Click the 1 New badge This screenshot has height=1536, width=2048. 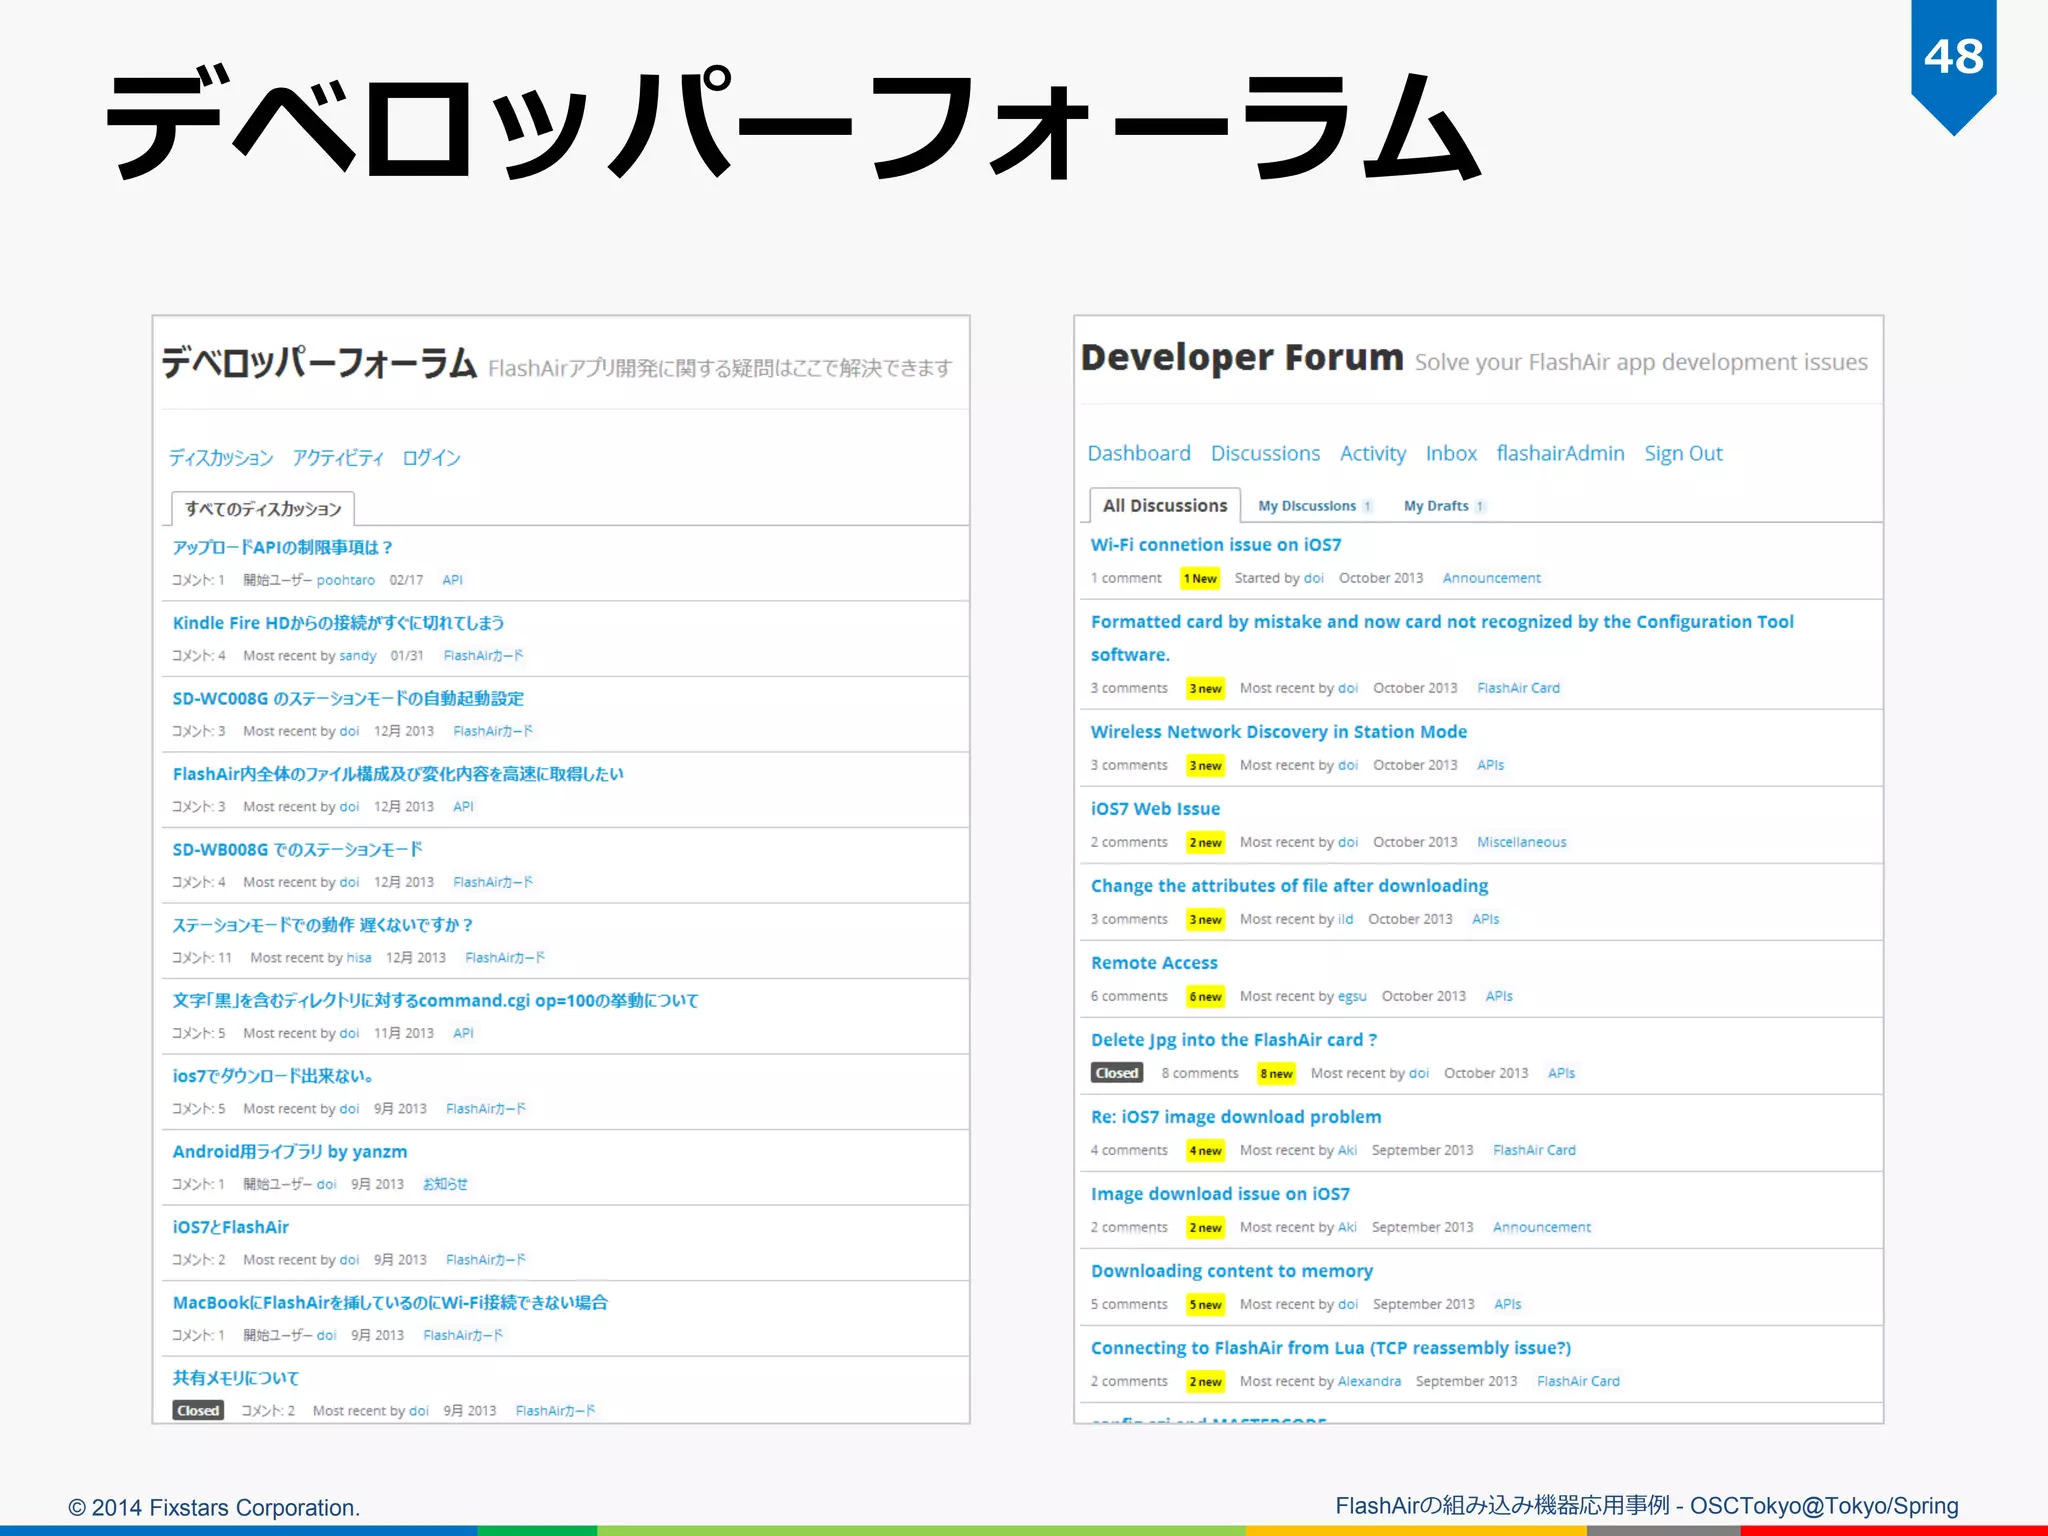tap(1200, 578)
